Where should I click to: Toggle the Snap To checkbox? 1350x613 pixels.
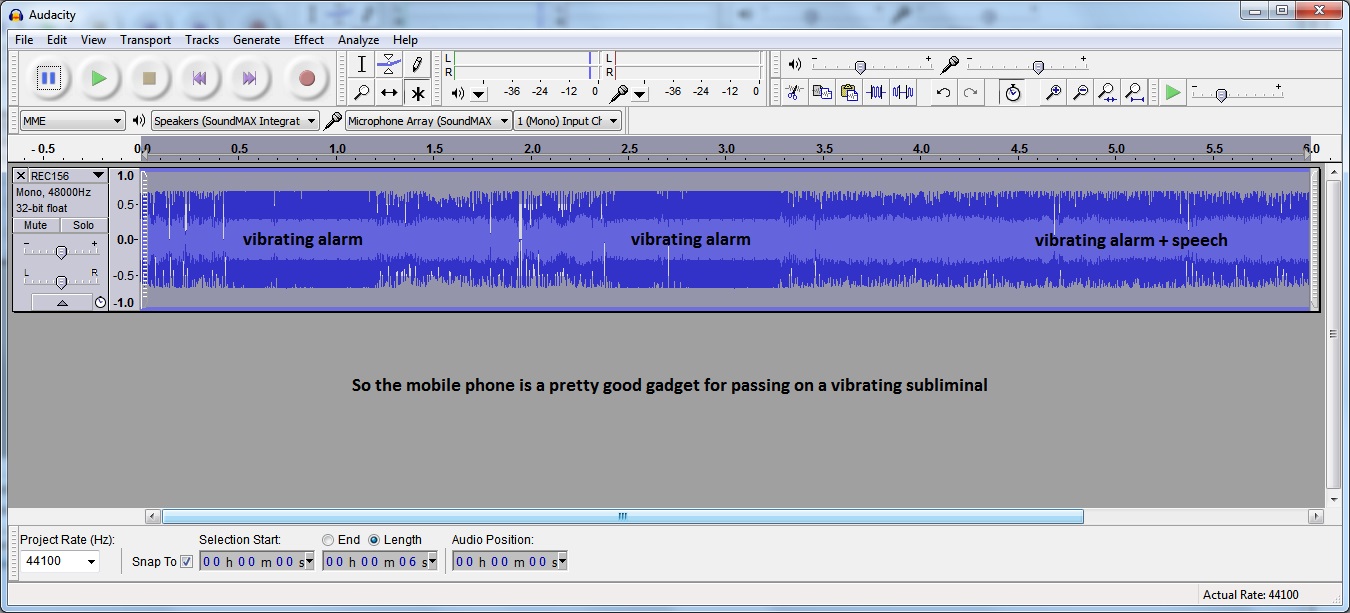[x=186, y=562]
